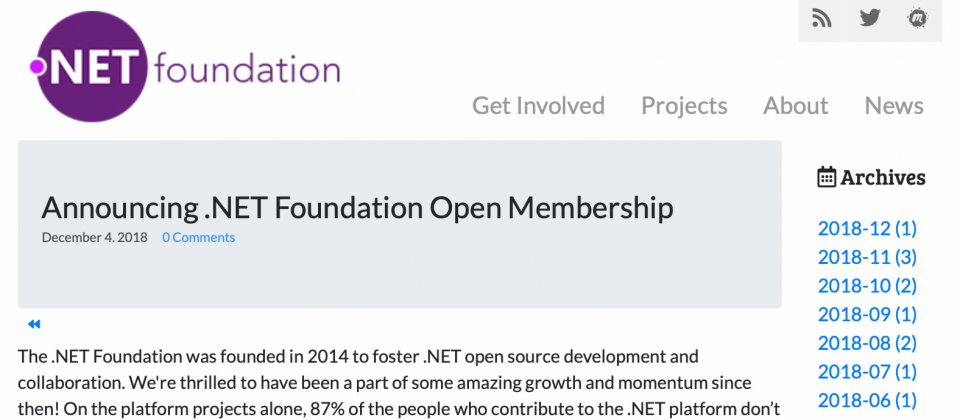960x420 pixels.
Task: Open the Meetup icon link
Action: 917,18
